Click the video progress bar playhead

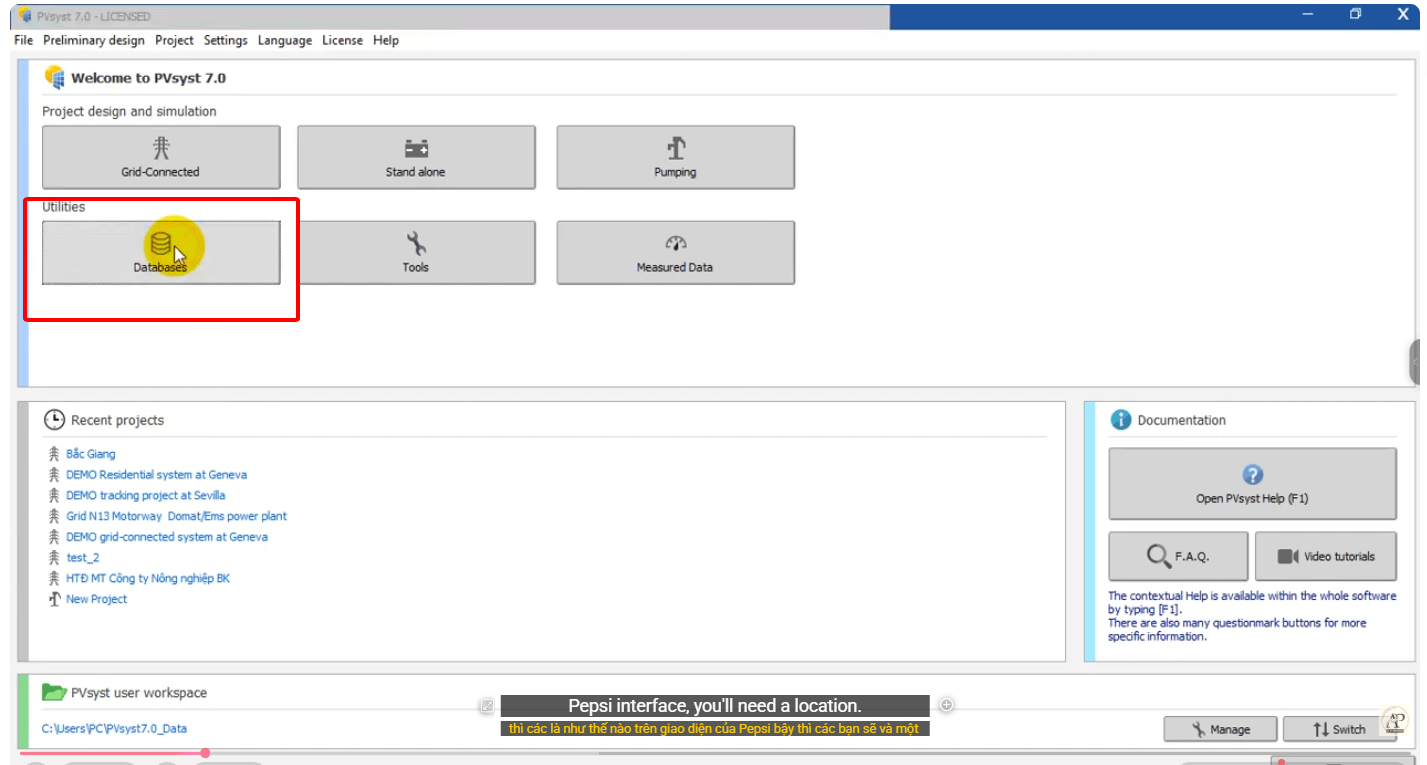pos(205,752)
